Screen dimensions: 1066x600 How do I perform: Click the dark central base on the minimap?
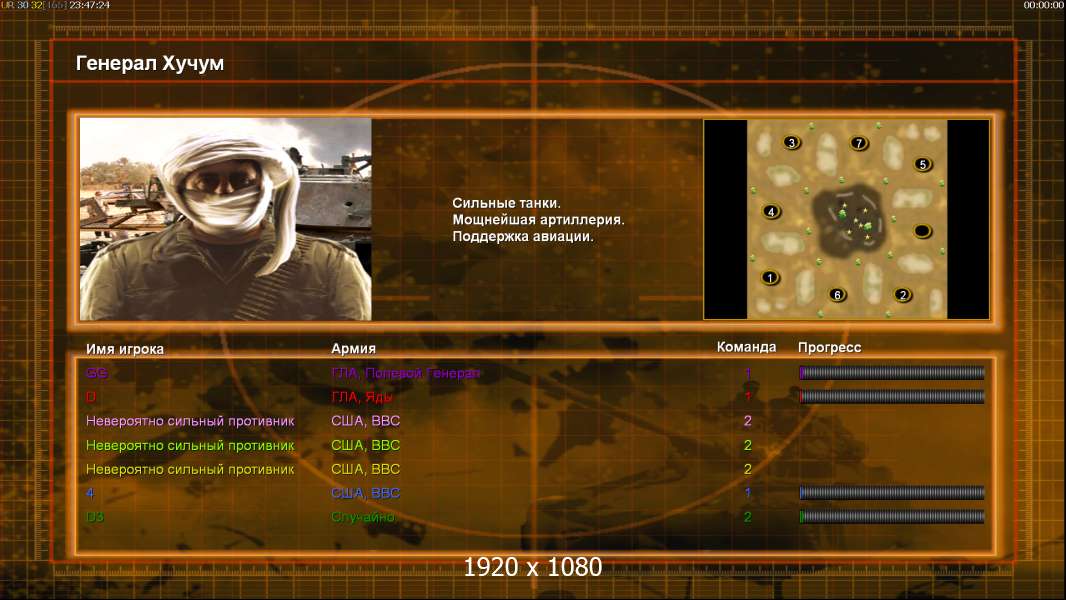click(x=849, y=220)
